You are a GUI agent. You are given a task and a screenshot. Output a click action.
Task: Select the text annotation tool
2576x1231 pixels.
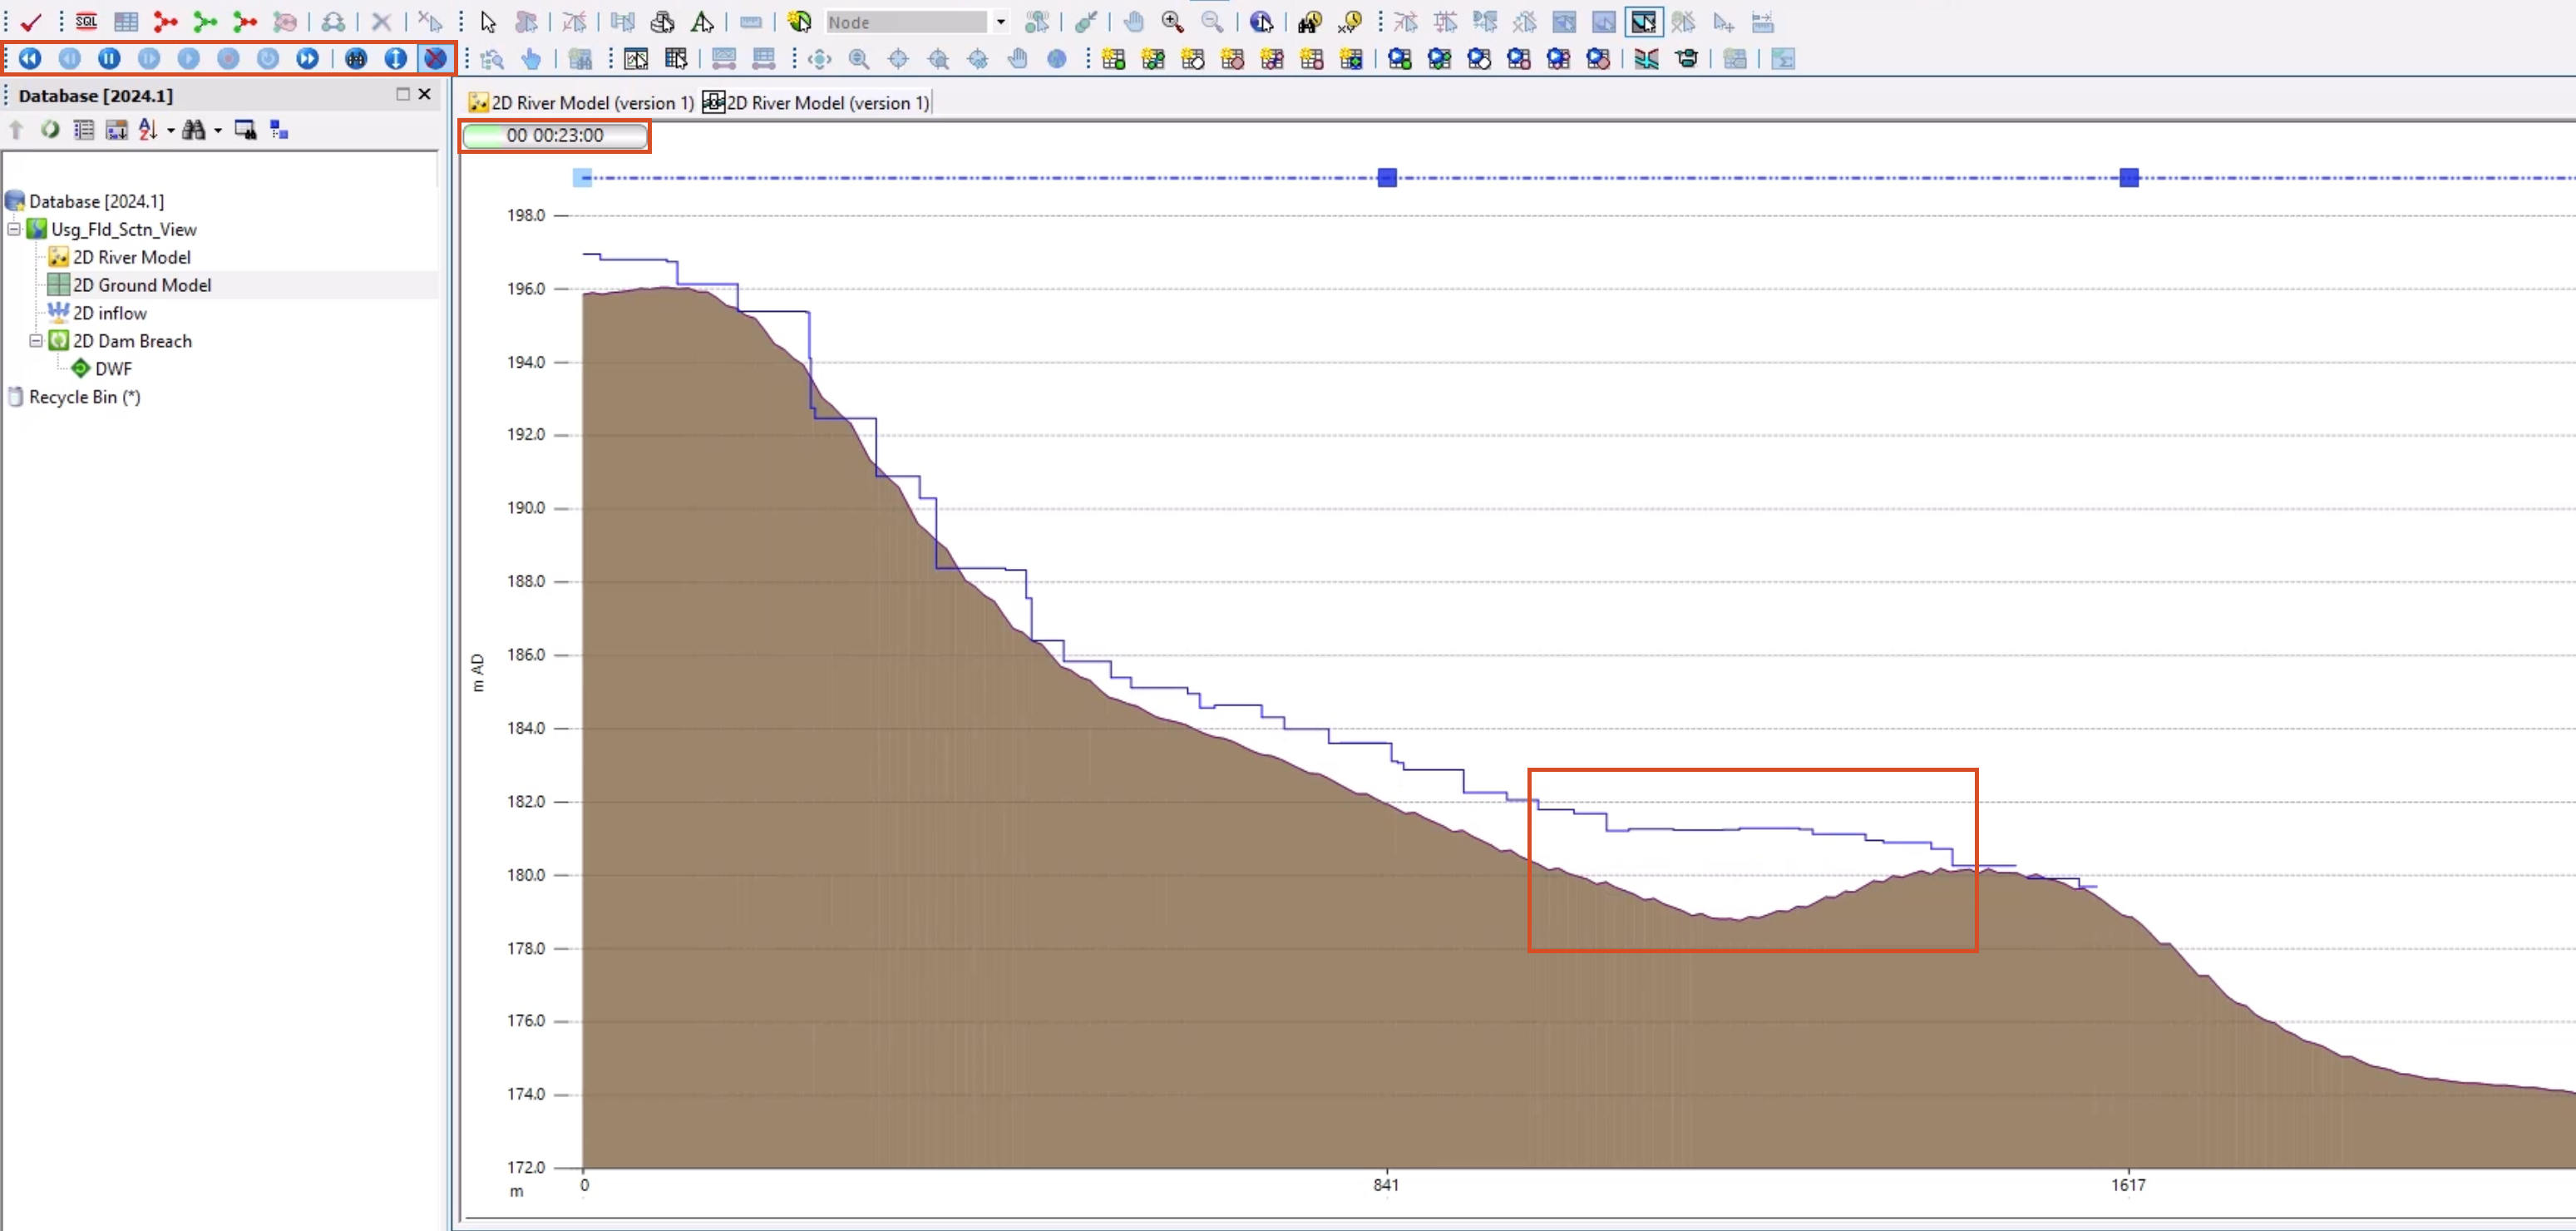pos(703,21)
